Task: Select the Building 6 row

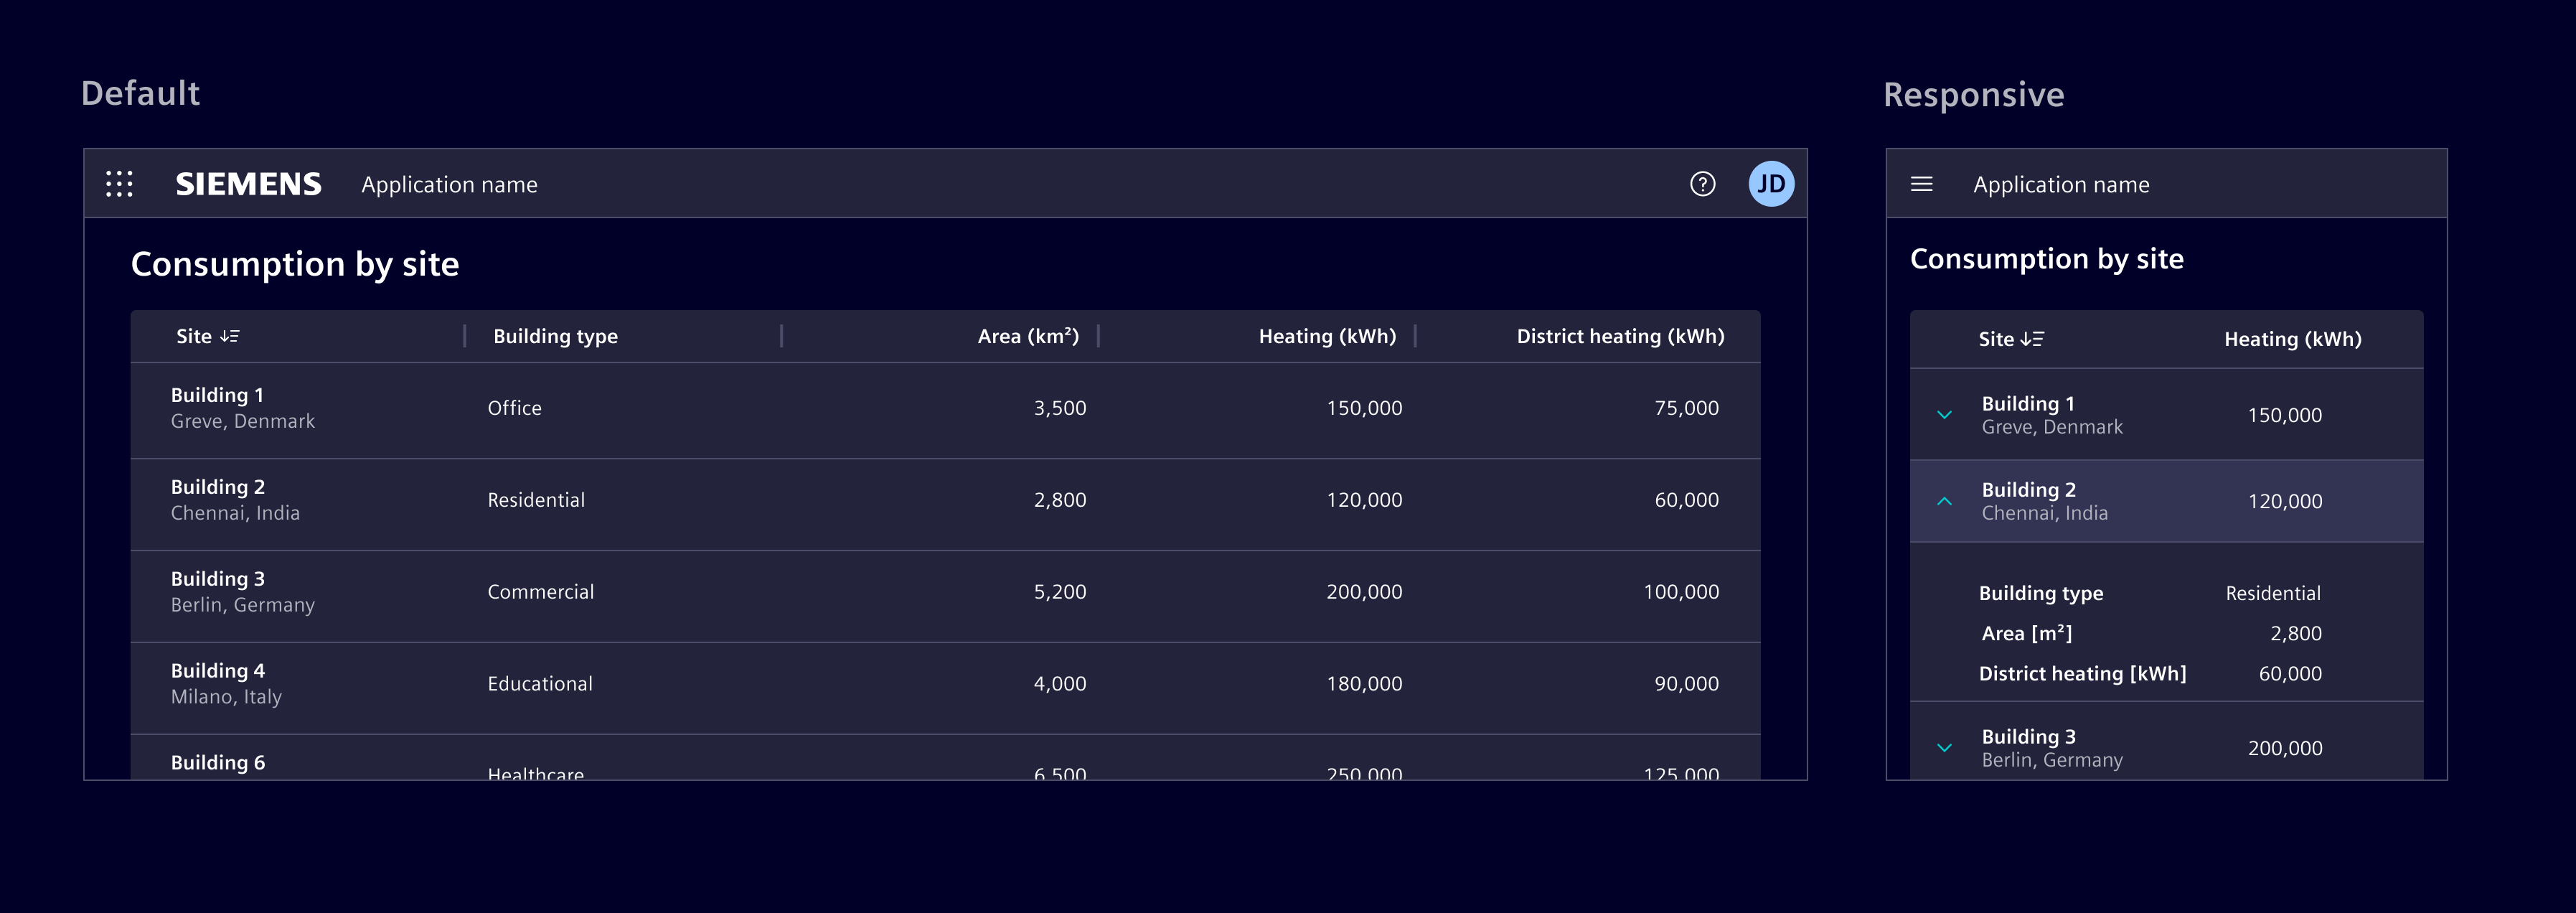Action: (945, 758)
